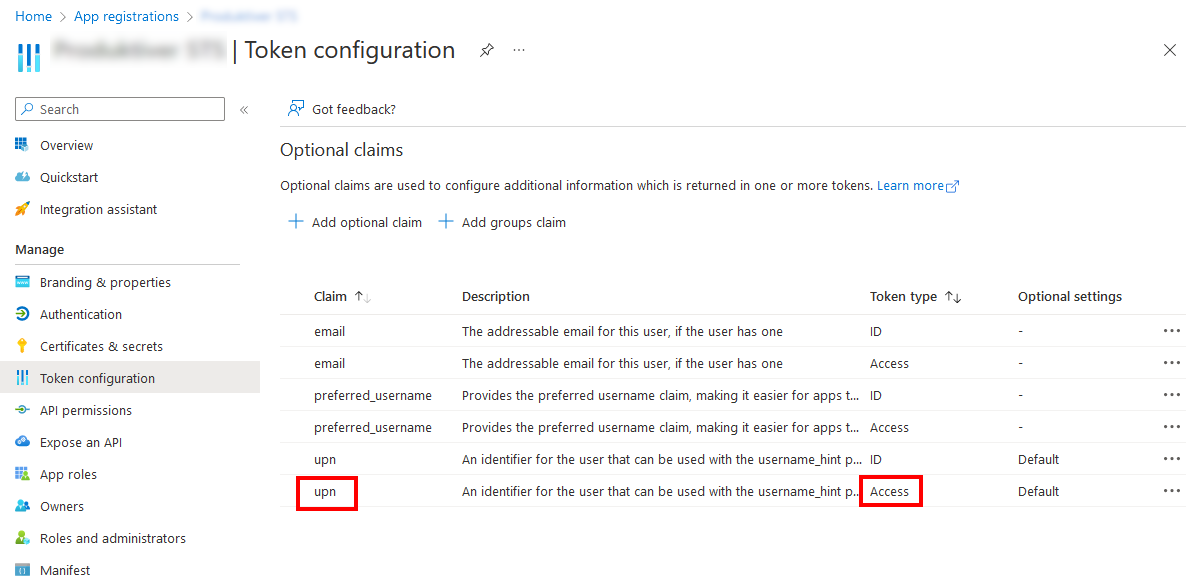The image size is (1199, 587).
Task: View the app Owners
Action: click(62, 506)
